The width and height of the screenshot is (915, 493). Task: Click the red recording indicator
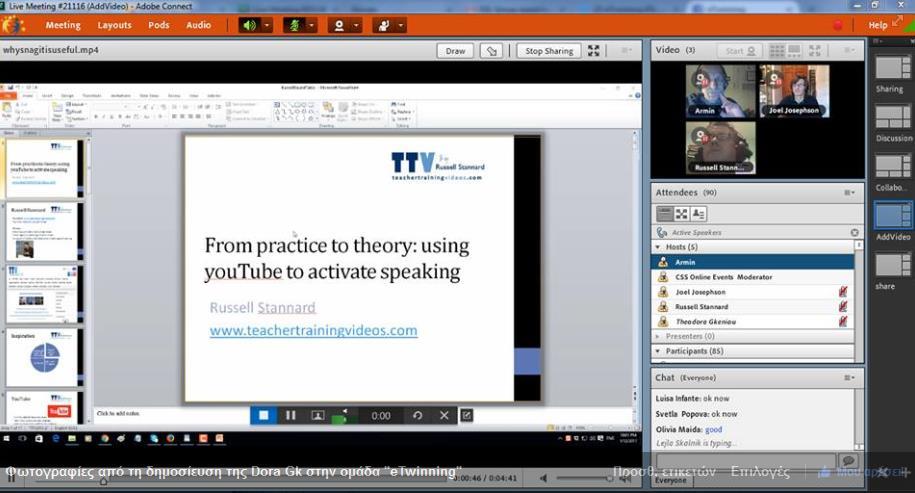coord(838,25)
